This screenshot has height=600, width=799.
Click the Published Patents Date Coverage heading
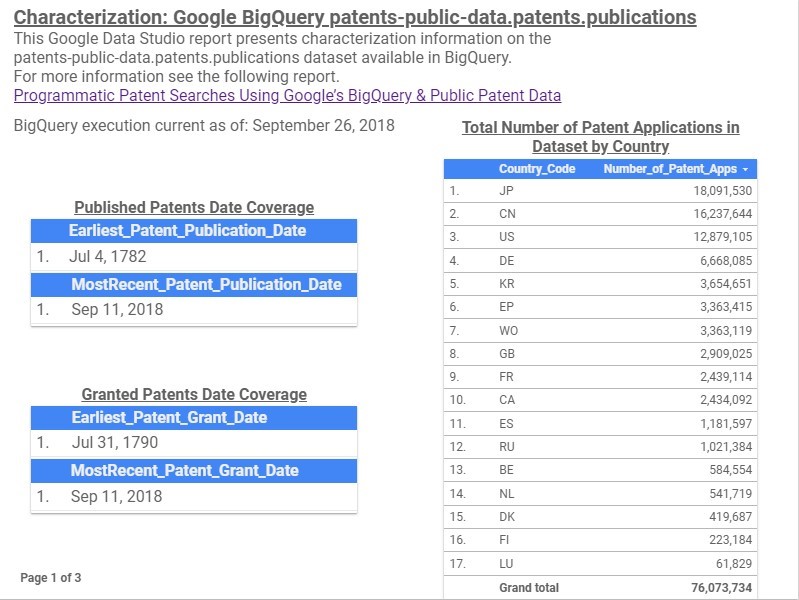point(194,207)
